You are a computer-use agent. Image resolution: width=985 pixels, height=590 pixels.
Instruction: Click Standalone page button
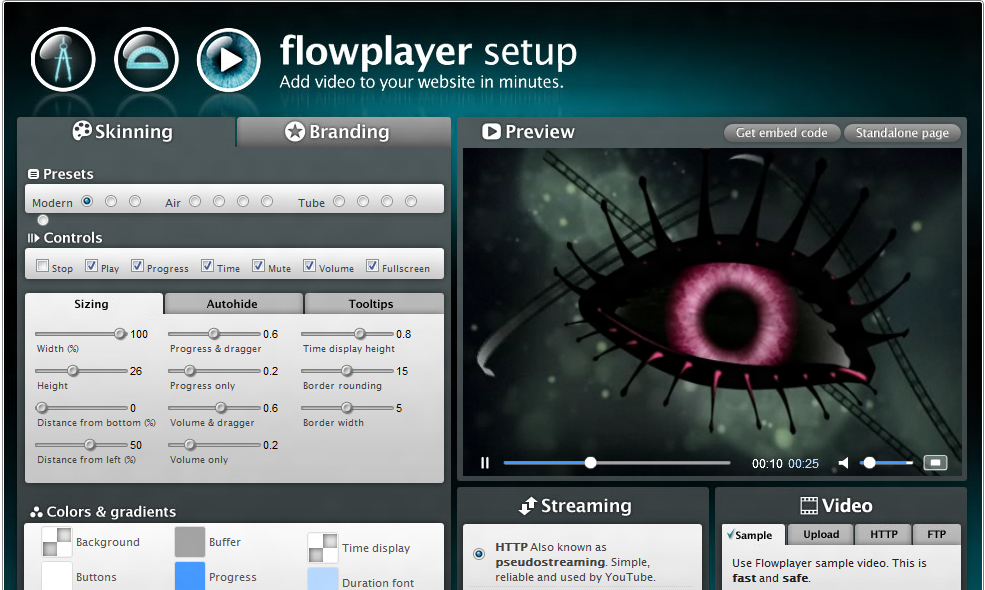[902, 133]
